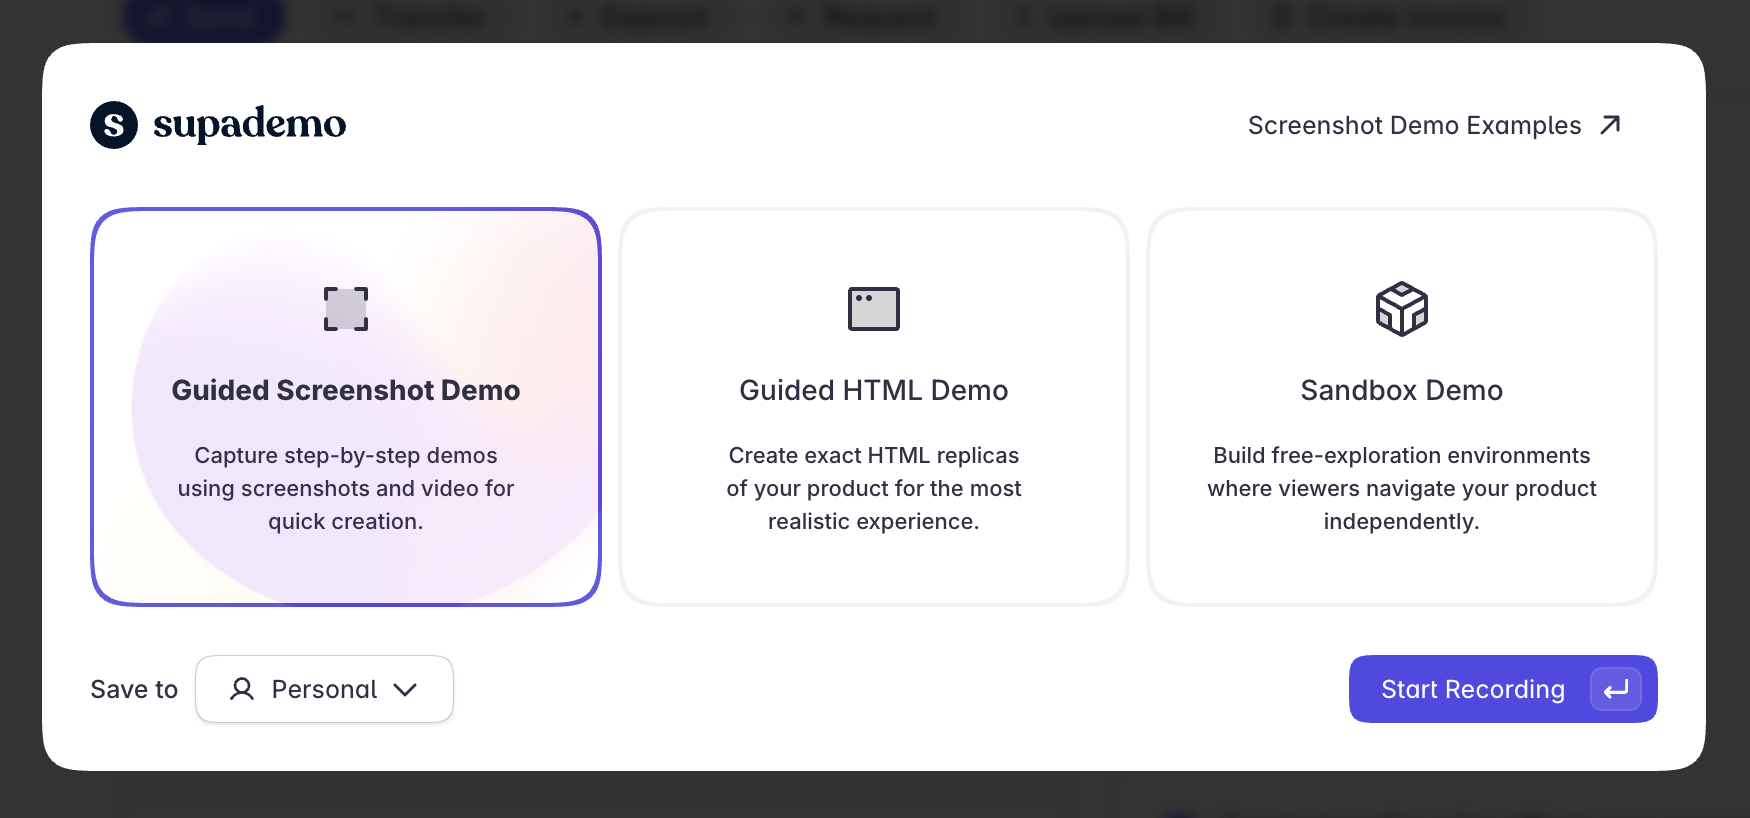
Task: Click the arrow icon beside Screenshot Demo Examples
Action: click(1610, 125)
